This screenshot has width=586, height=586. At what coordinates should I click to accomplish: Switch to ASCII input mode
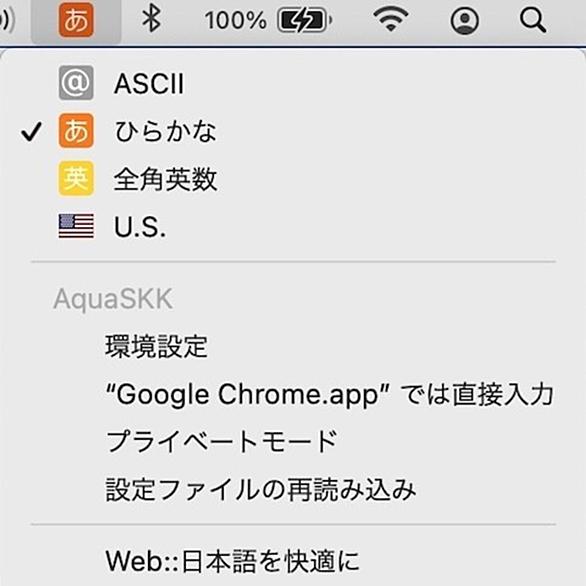coord(293,83)
